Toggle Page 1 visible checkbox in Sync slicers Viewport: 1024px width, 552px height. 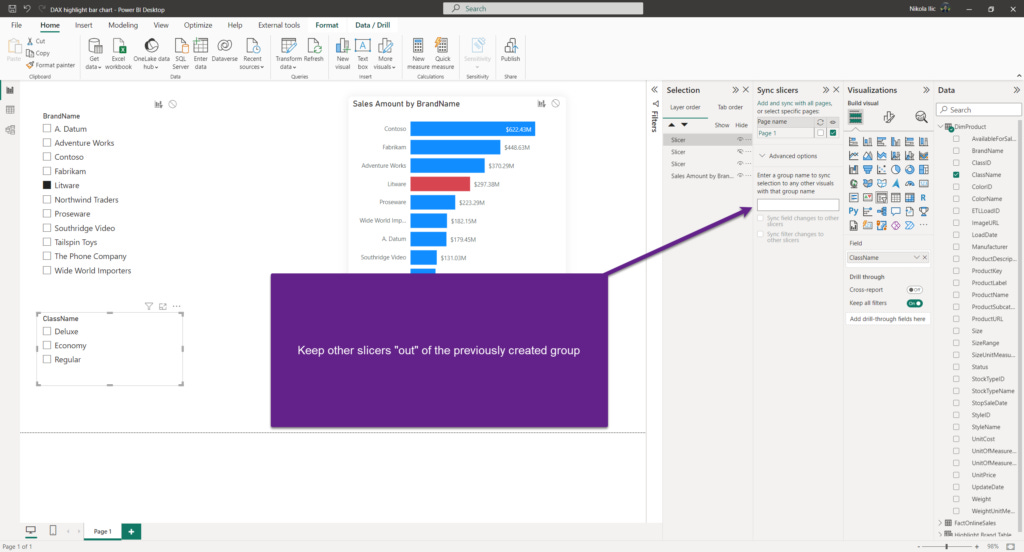(x=833, y=133)
